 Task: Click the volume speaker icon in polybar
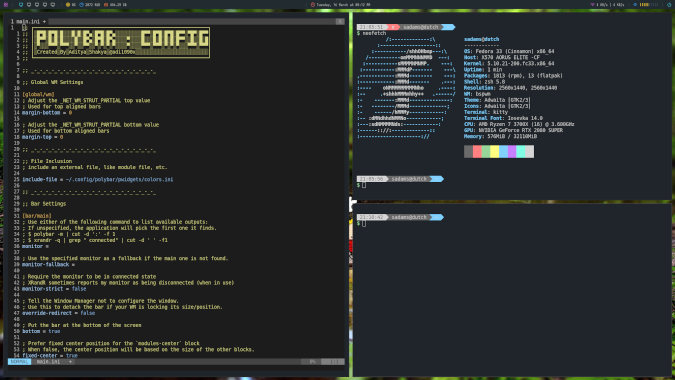pyautogui.click(x=635, y=4)
